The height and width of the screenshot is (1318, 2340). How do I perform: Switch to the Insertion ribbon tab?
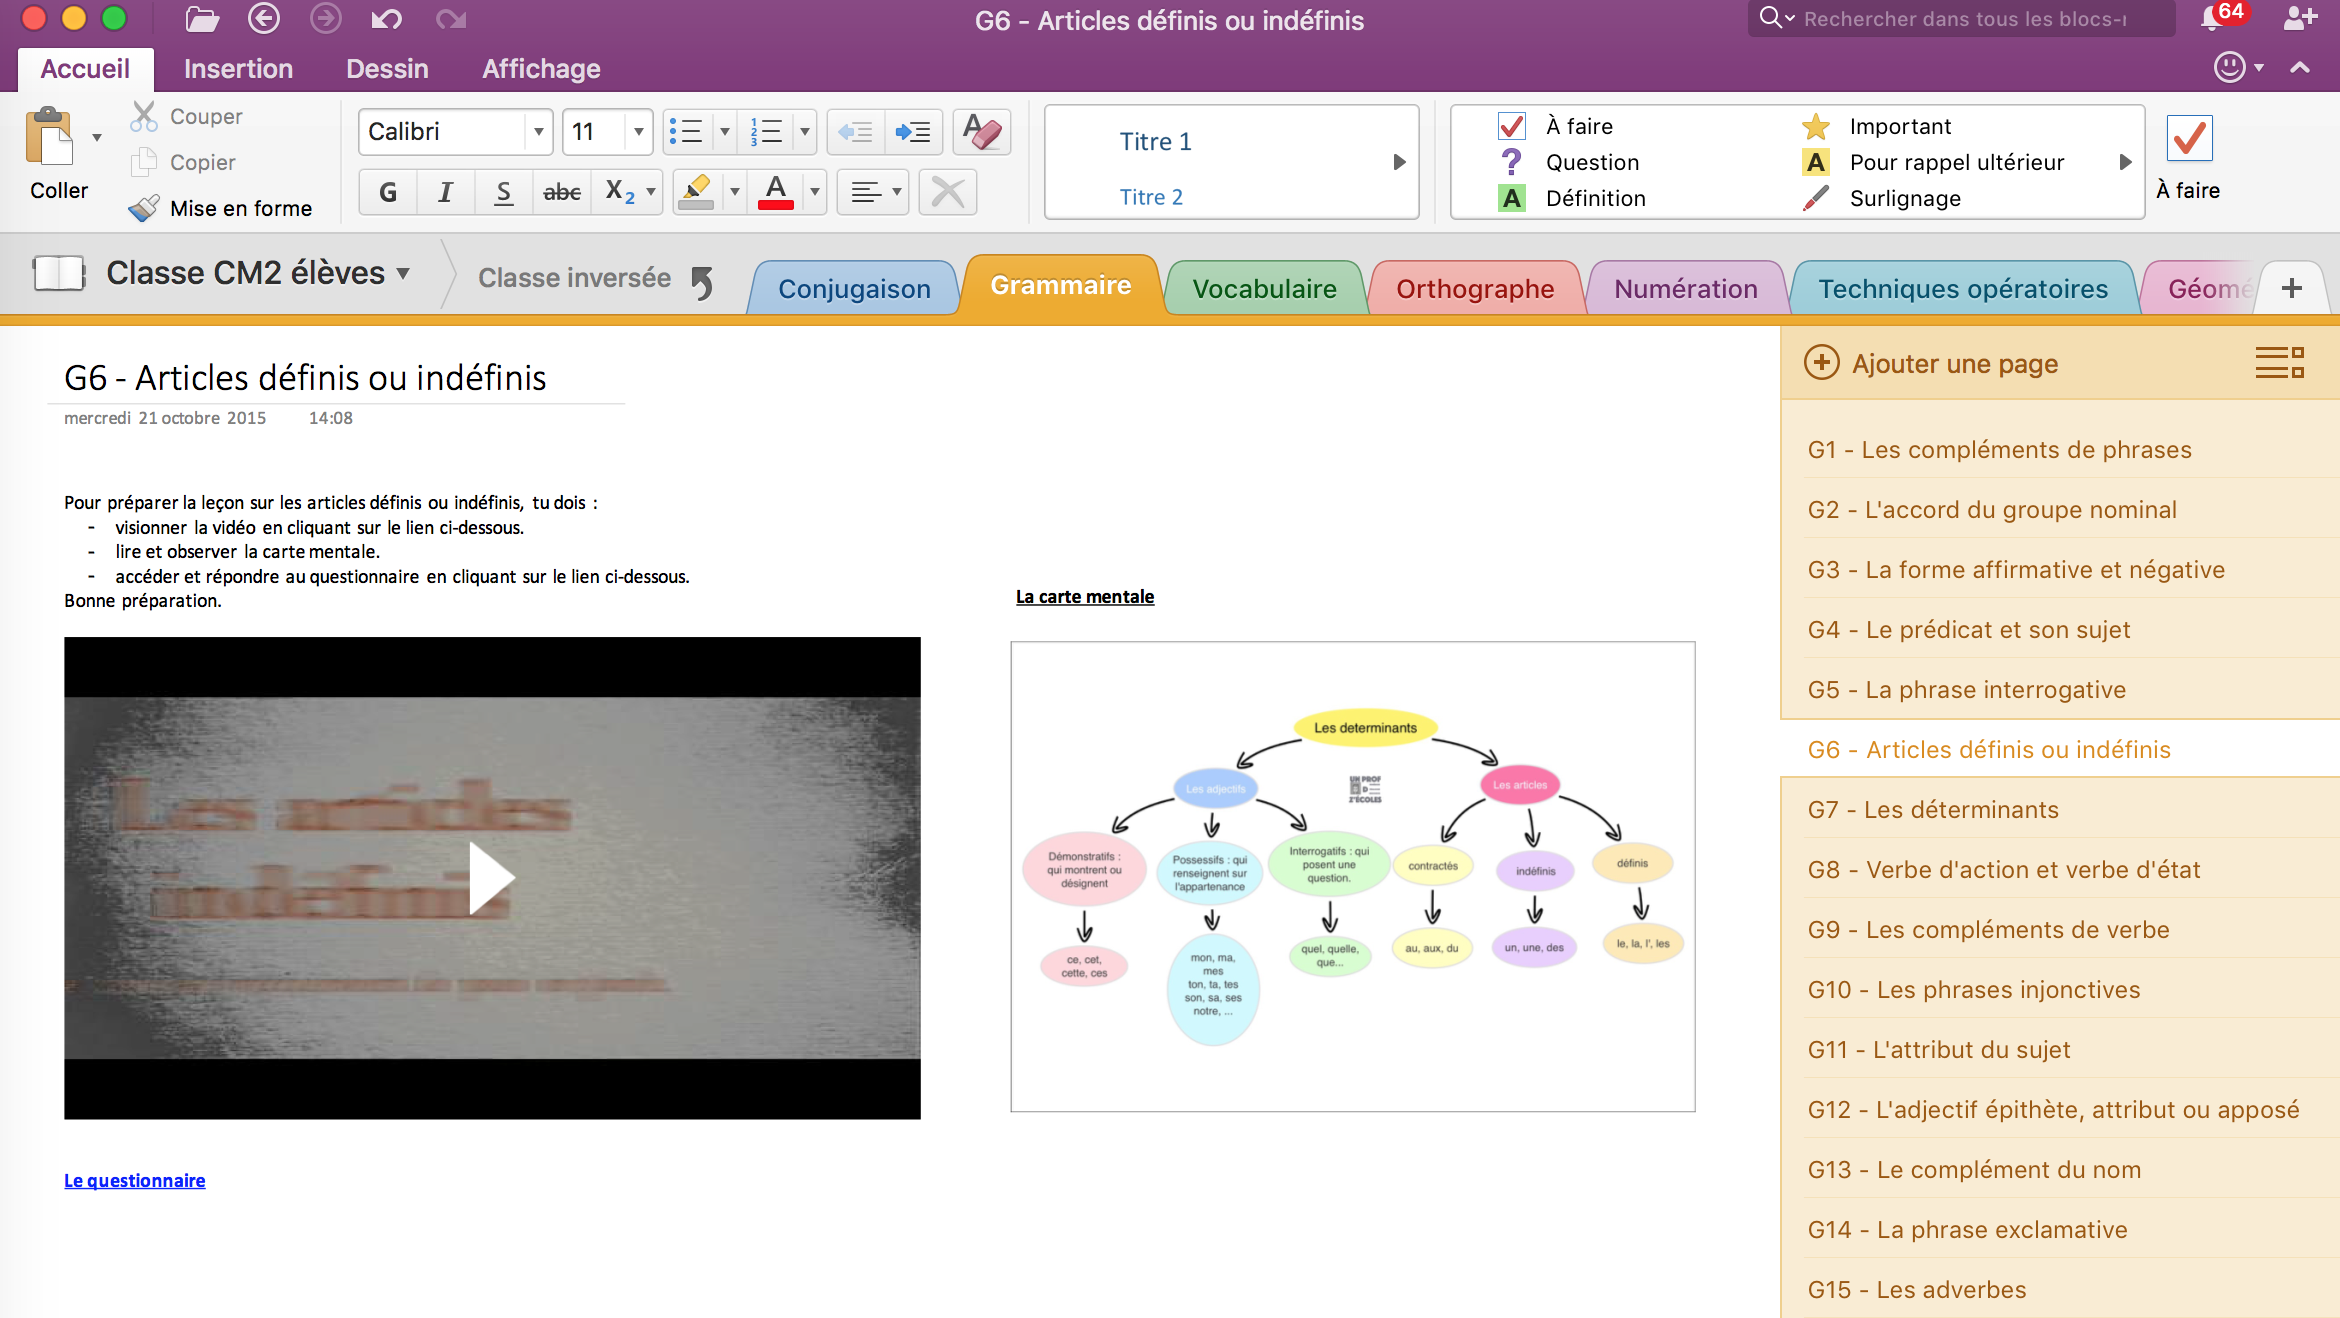tap(238, 69)
